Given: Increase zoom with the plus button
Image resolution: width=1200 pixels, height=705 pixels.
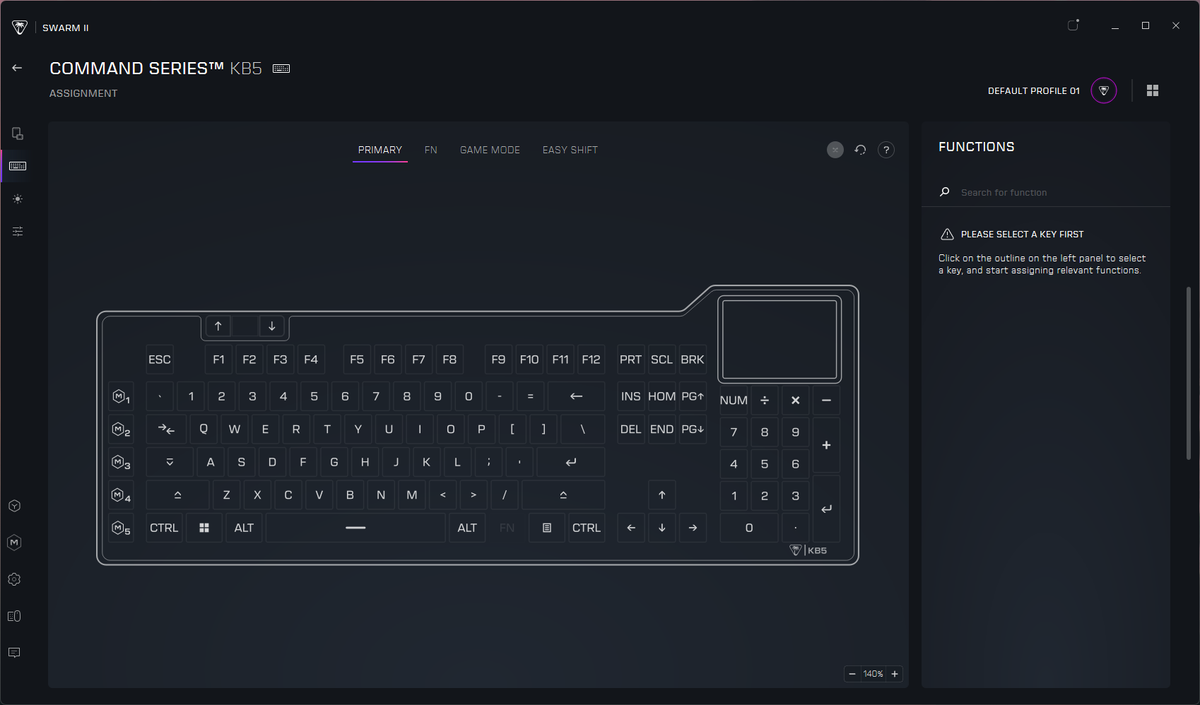Looking at the screenshot, I should tap(895, 674).
